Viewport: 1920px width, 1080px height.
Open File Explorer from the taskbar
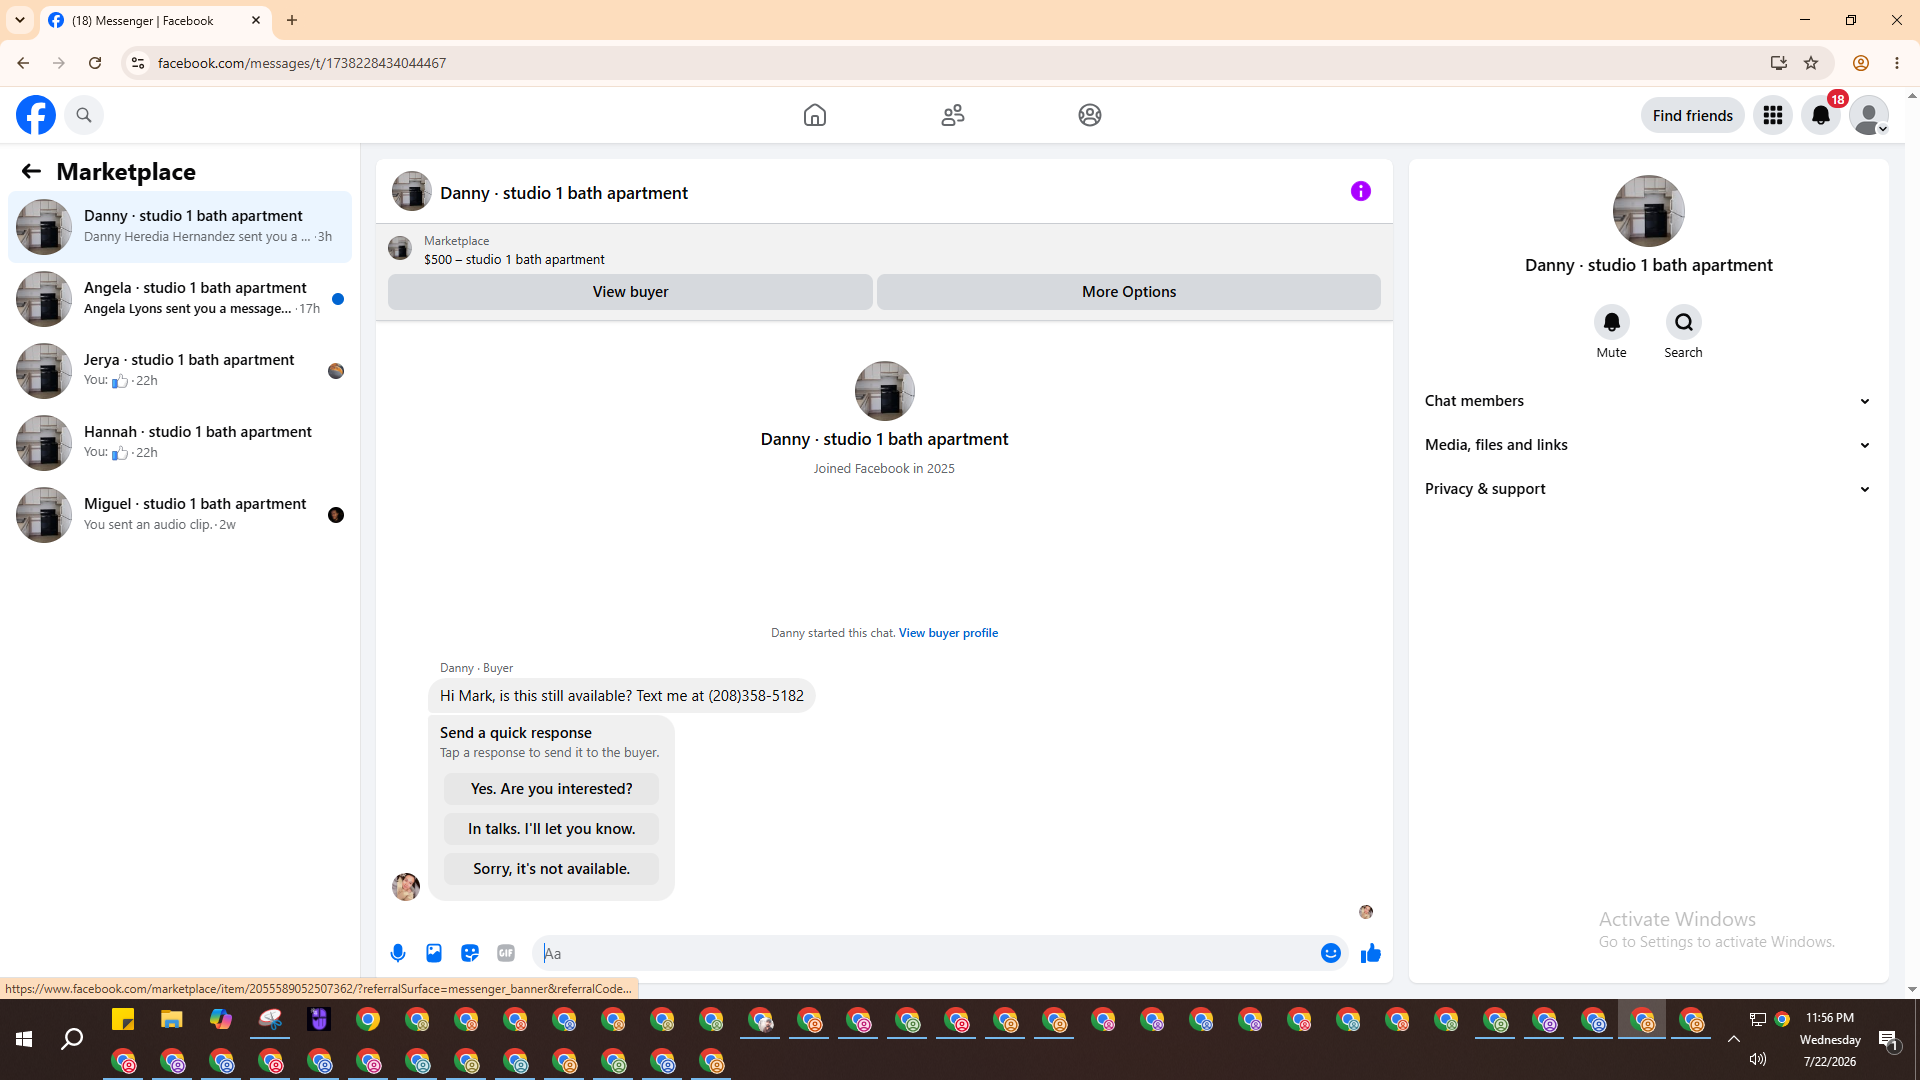172,1020
